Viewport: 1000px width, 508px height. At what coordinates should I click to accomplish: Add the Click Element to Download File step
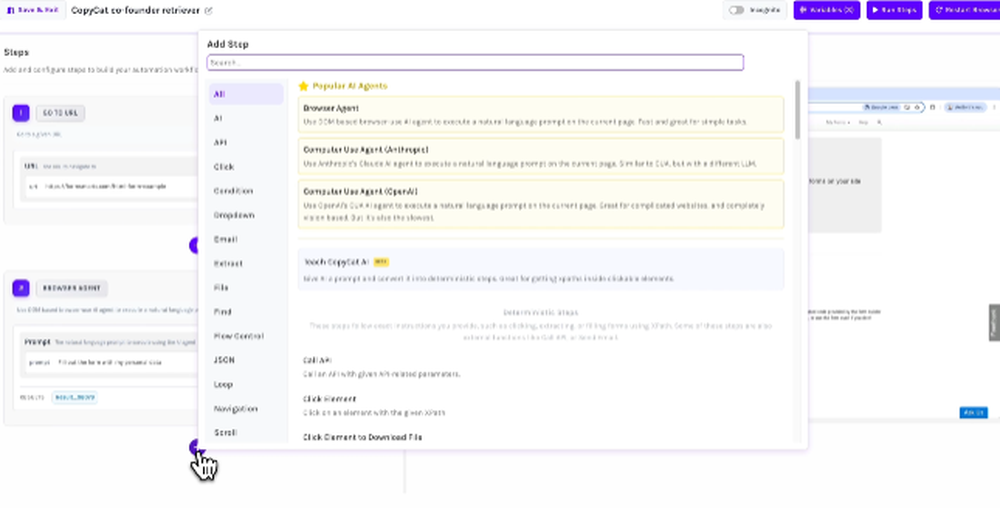(x=541, y=437)
